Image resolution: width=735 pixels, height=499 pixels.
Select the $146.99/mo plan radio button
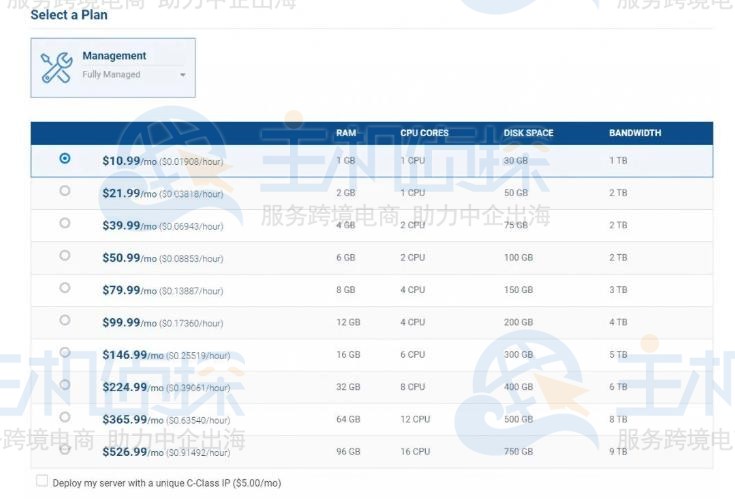click(x=65, y=352)
